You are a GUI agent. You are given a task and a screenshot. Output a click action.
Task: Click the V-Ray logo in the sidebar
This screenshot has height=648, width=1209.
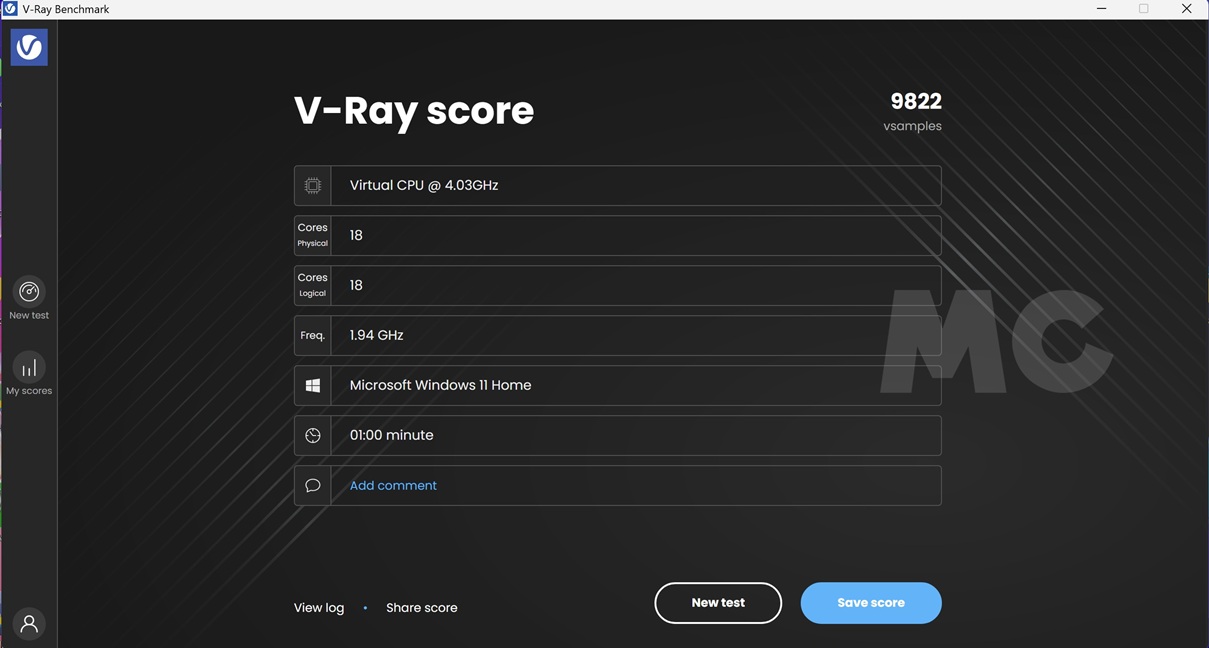pos(29,47)
